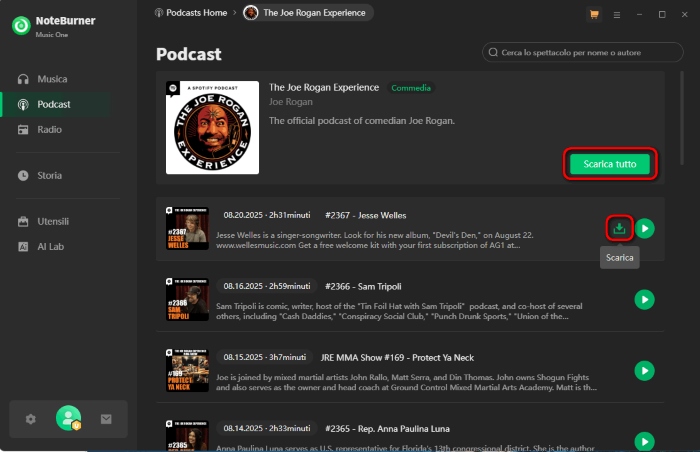Click Scarica tutto button
The image size is (700, 452).
[610, 164]
